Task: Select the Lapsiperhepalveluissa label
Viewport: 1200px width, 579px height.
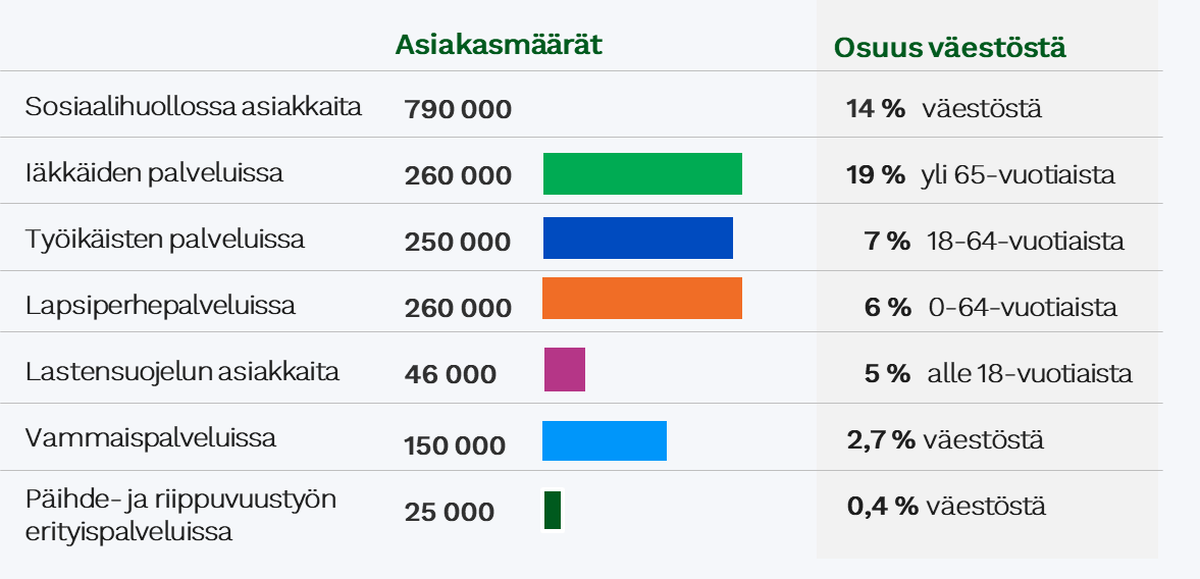Action: point(161,305)
